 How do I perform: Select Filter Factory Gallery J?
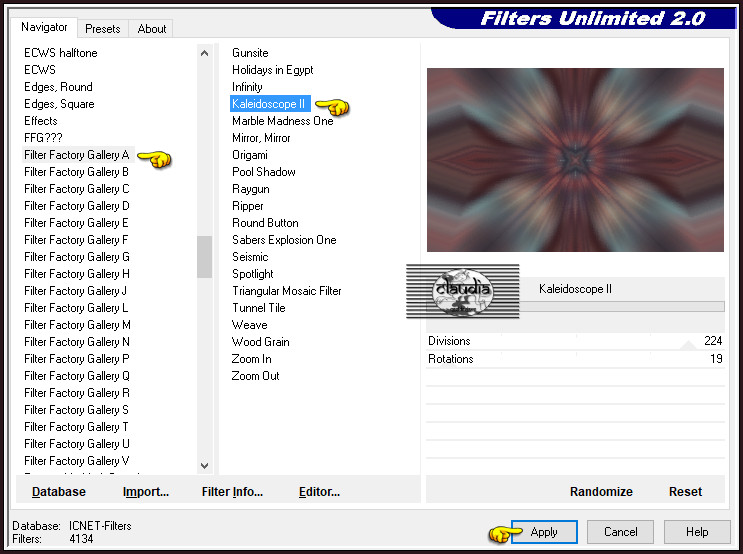click(75, 291)
